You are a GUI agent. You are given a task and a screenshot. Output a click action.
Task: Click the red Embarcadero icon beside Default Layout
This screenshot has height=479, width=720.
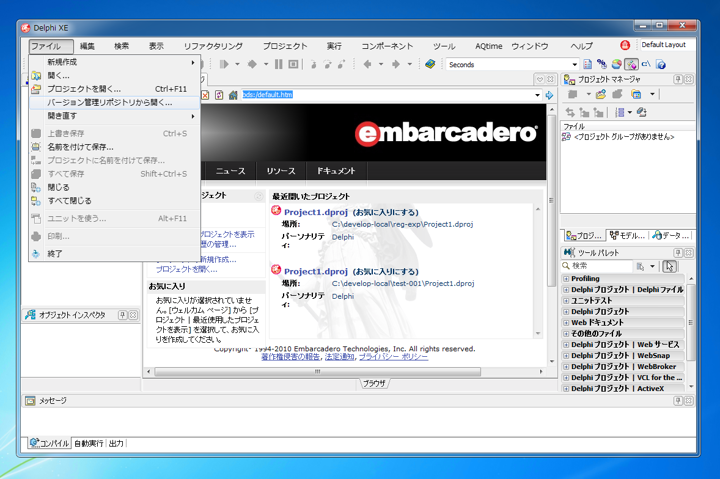pos(625,45)
